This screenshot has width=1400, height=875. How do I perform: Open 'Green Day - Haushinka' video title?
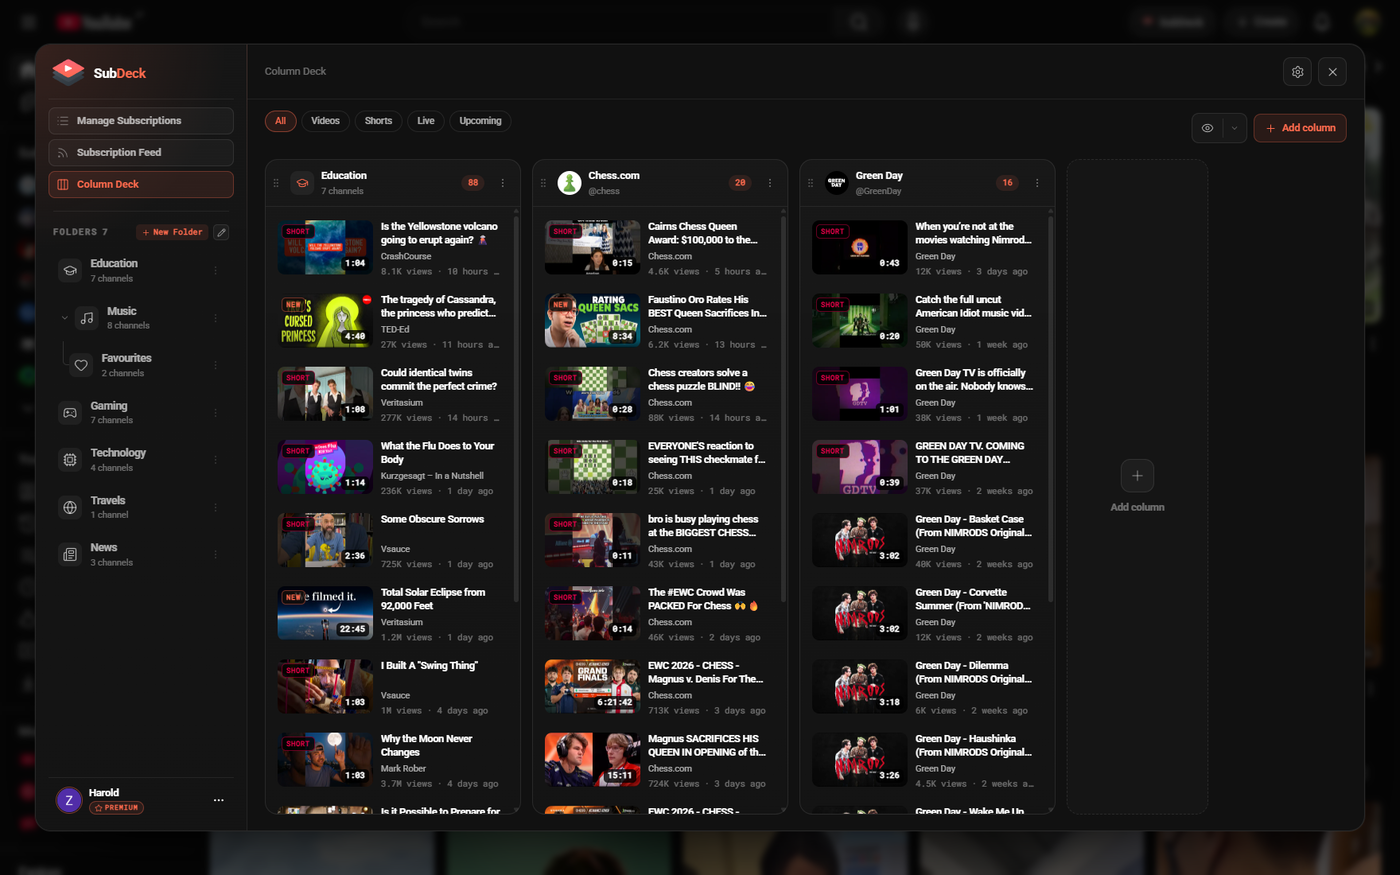click(x=973, y=745)
